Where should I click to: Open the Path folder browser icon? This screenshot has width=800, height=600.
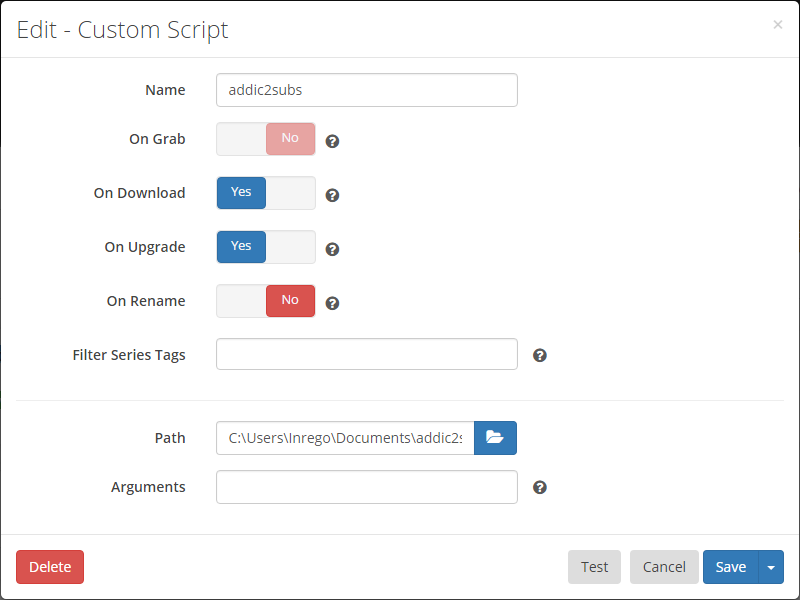(495, 437)
